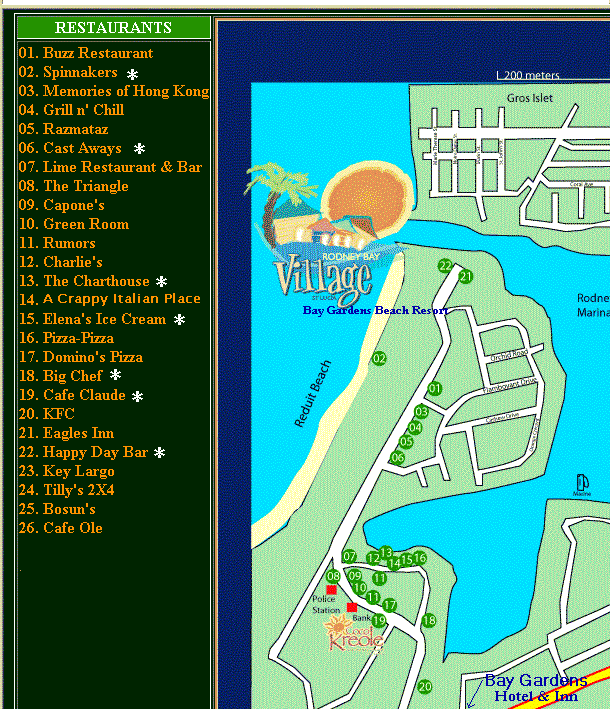Click the red Bank square marker
Viewport: 610px width, 709px height.
click(x=352, y=607)
